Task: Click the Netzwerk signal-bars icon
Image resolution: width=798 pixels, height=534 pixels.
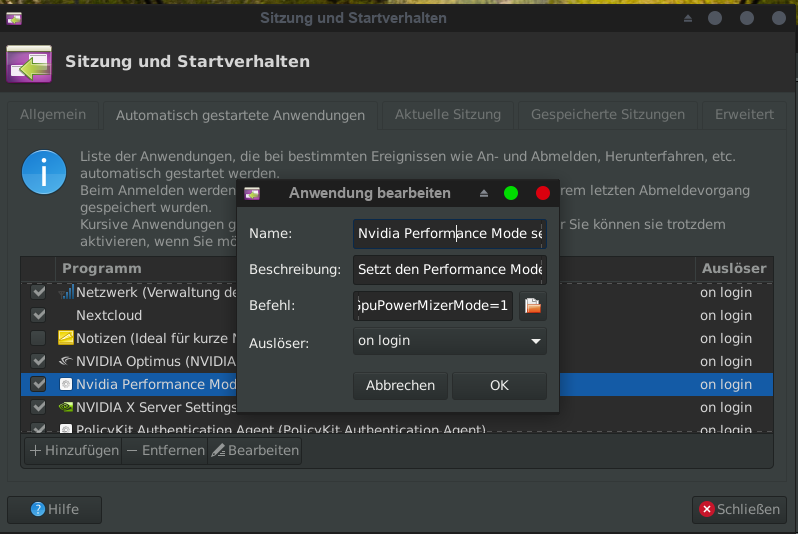Action: 67,292
